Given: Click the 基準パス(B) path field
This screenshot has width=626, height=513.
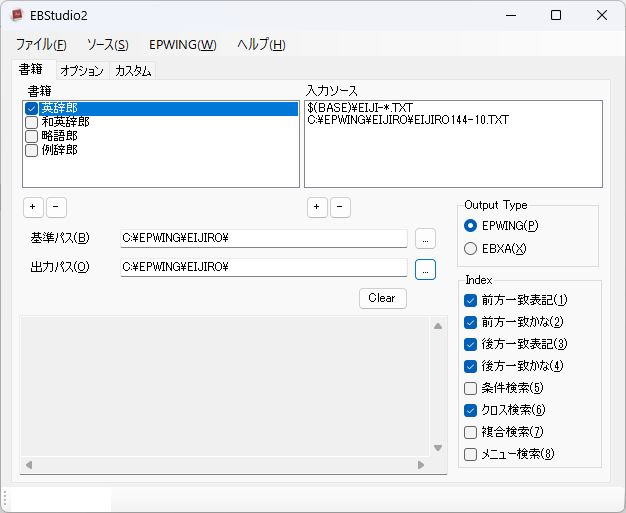Looking at the screenshot, I should [x=263, y=238].
